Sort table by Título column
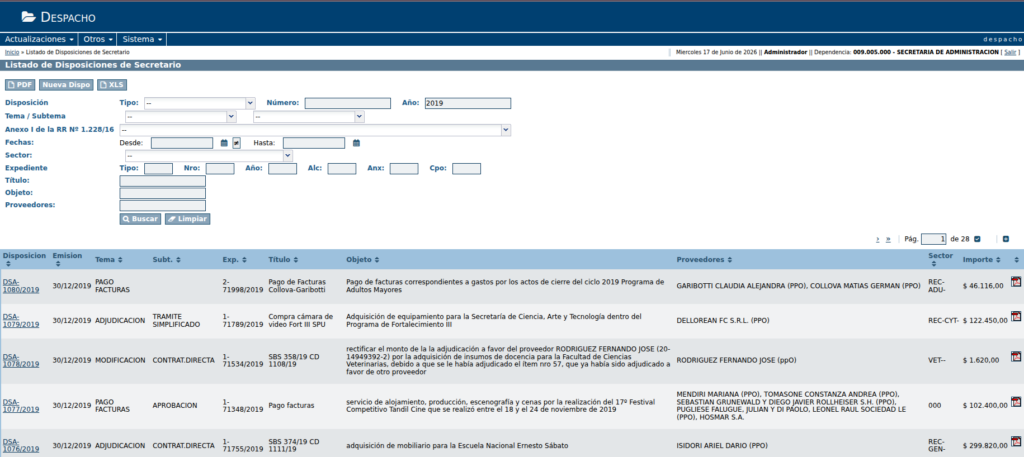This screenshot has height=457, width=1024. pos(295,260)
